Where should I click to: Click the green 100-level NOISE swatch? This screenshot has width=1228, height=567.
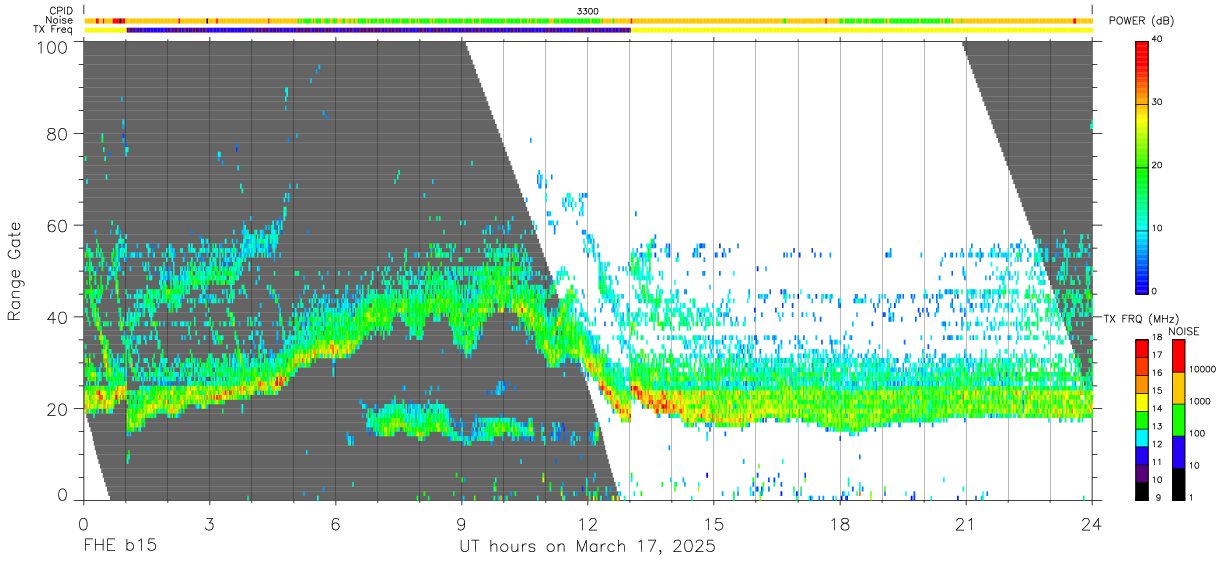pos(1179,419)
